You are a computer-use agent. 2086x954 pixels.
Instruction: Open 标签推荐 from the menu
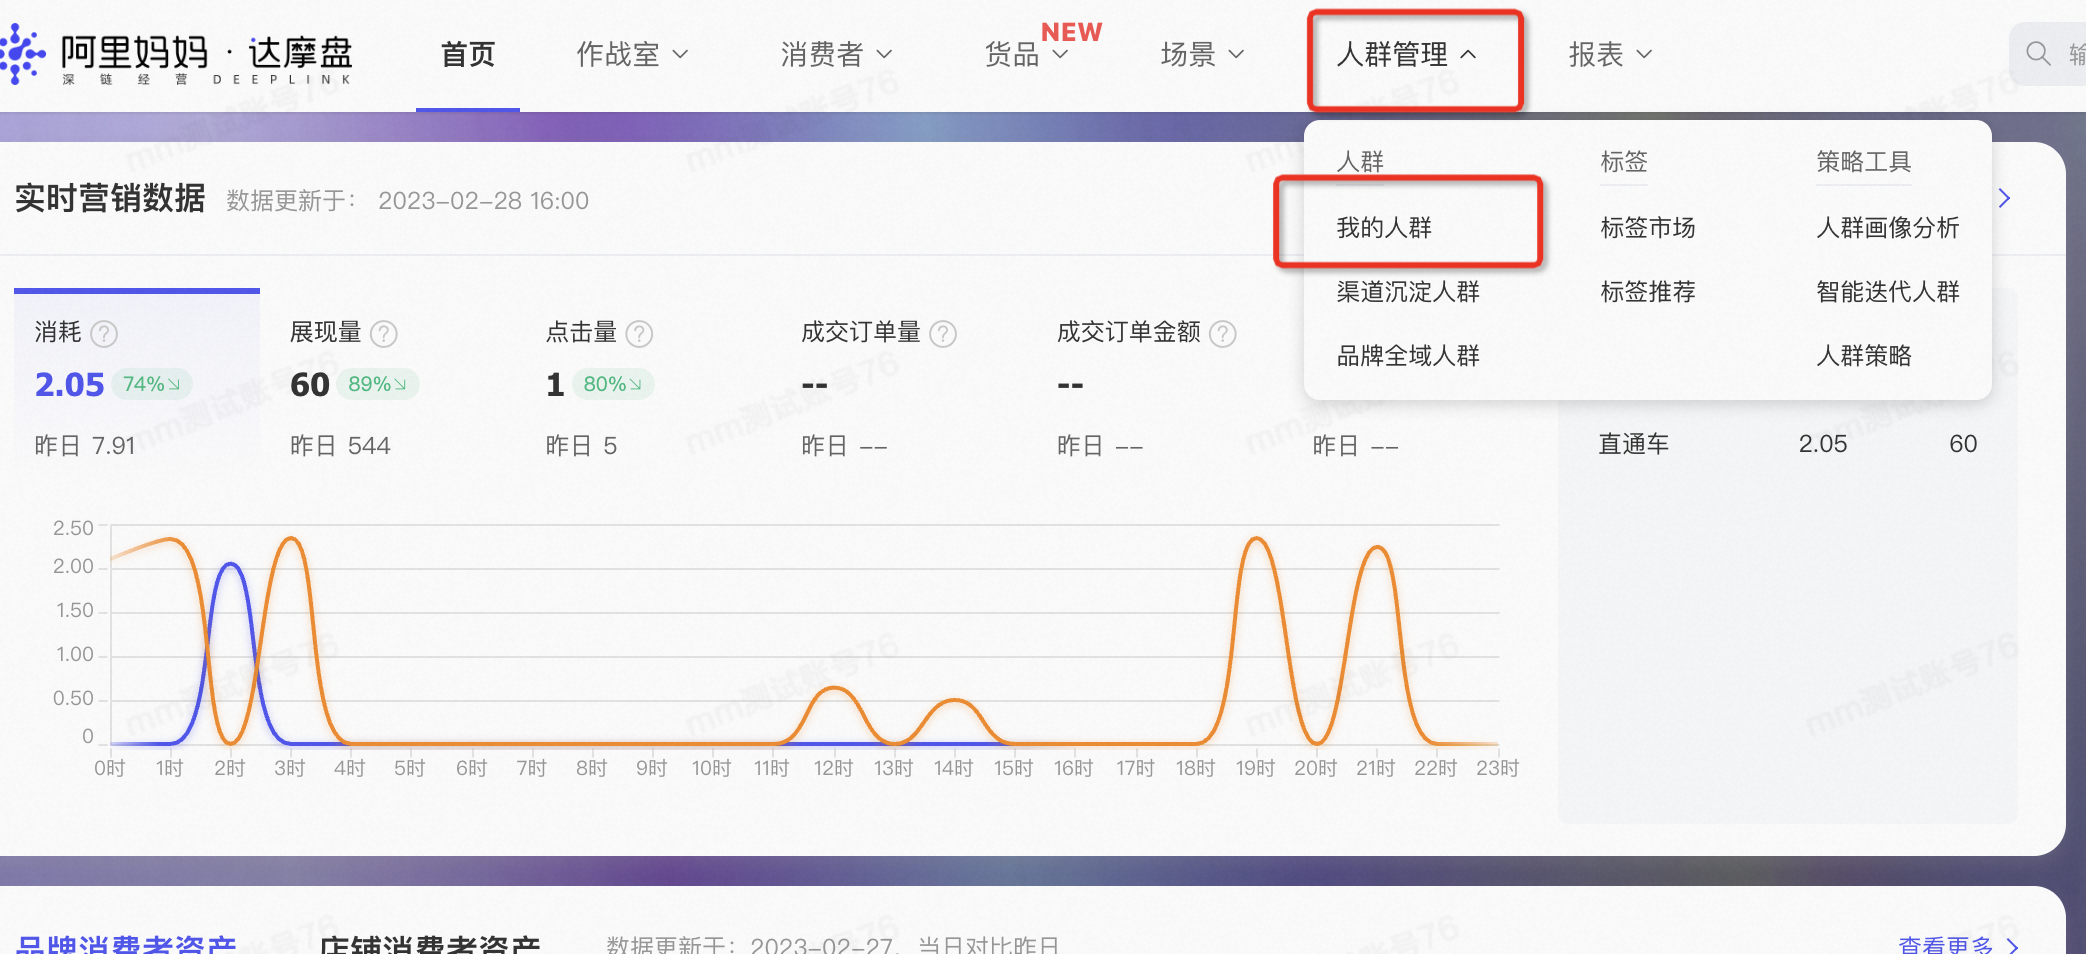[1648, 291]
